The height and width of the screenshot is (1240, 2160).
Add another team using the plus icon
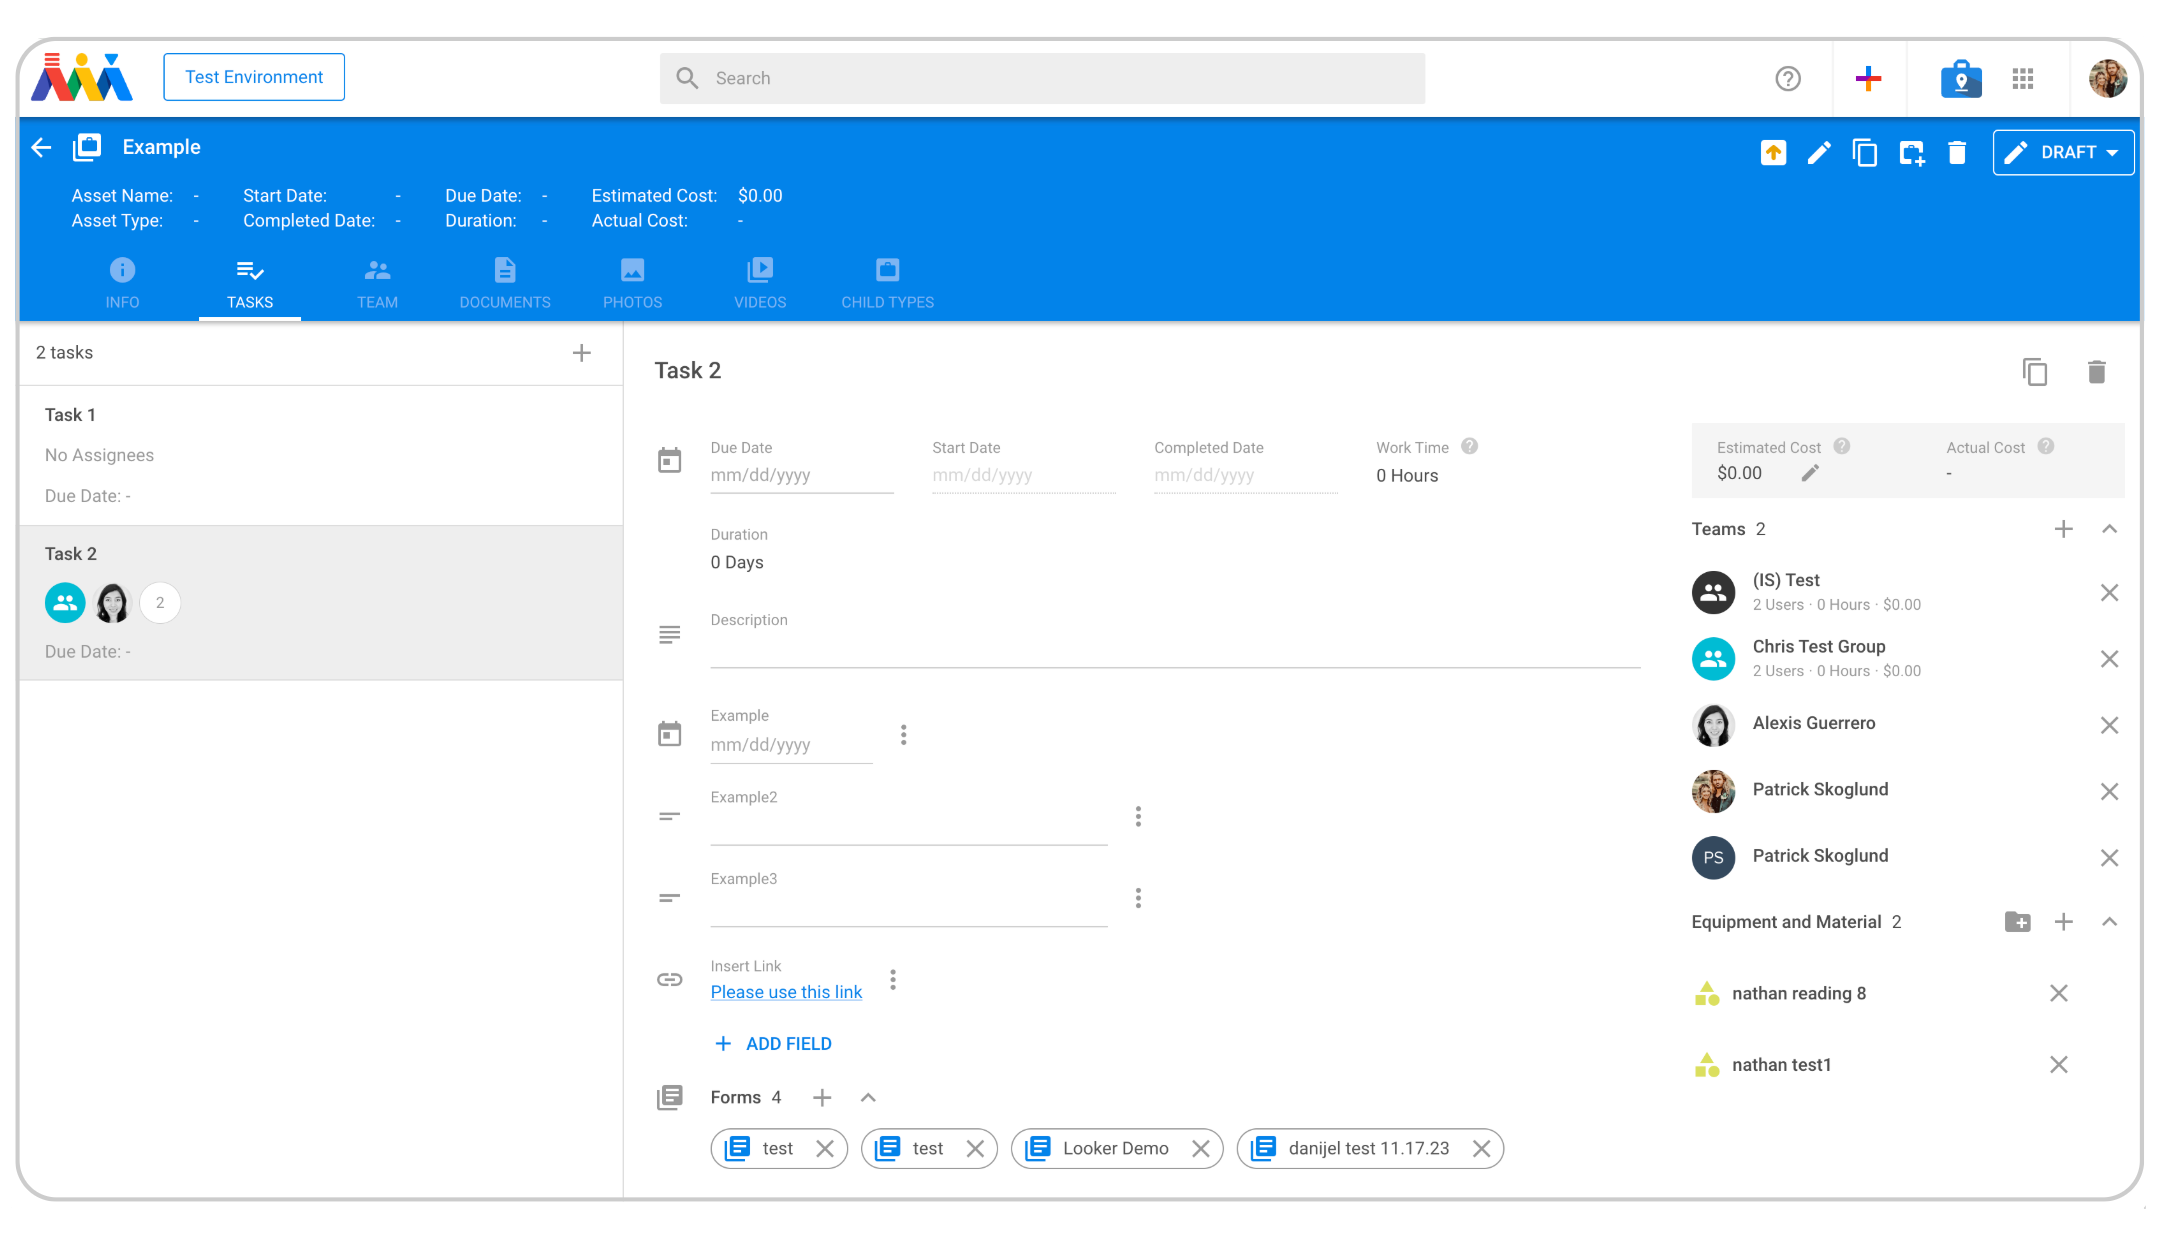tap(2064, 529)
